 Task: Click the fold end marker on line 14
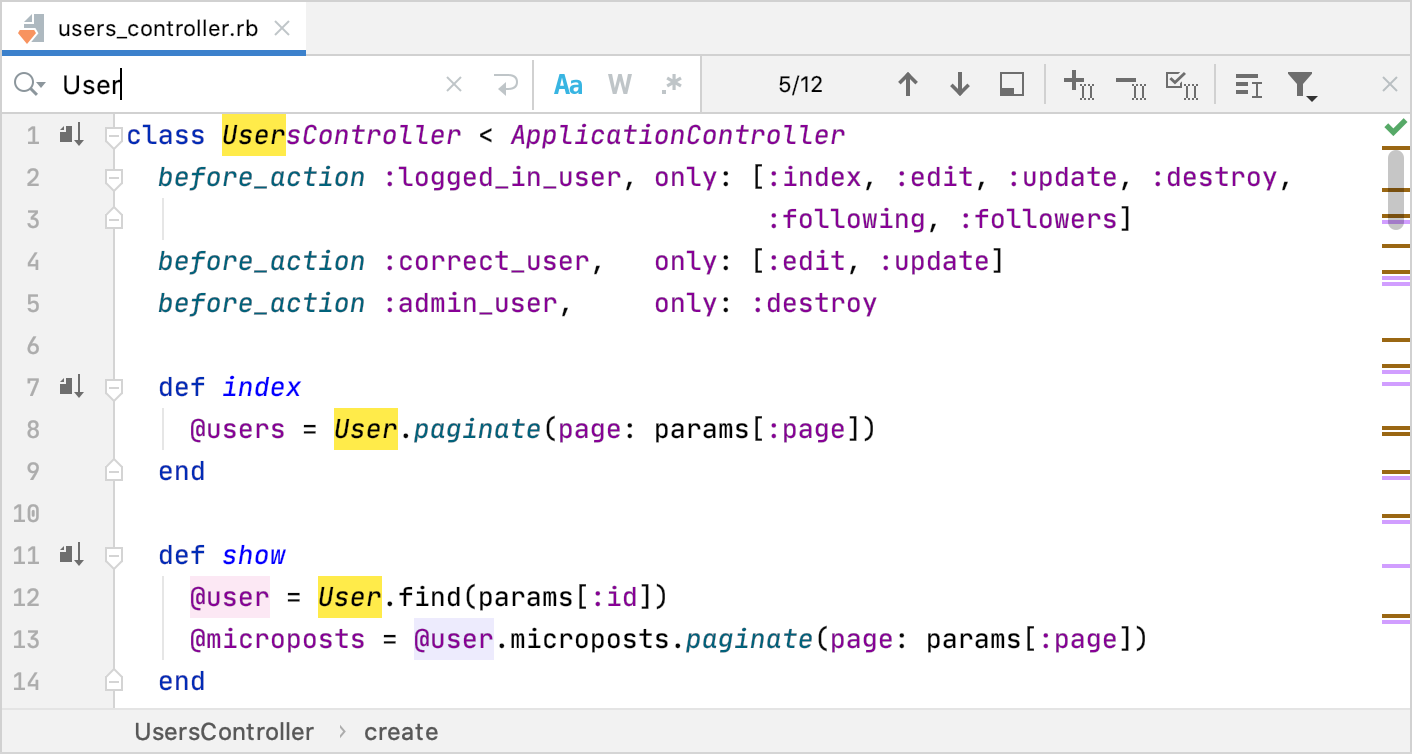coord(113,681)
